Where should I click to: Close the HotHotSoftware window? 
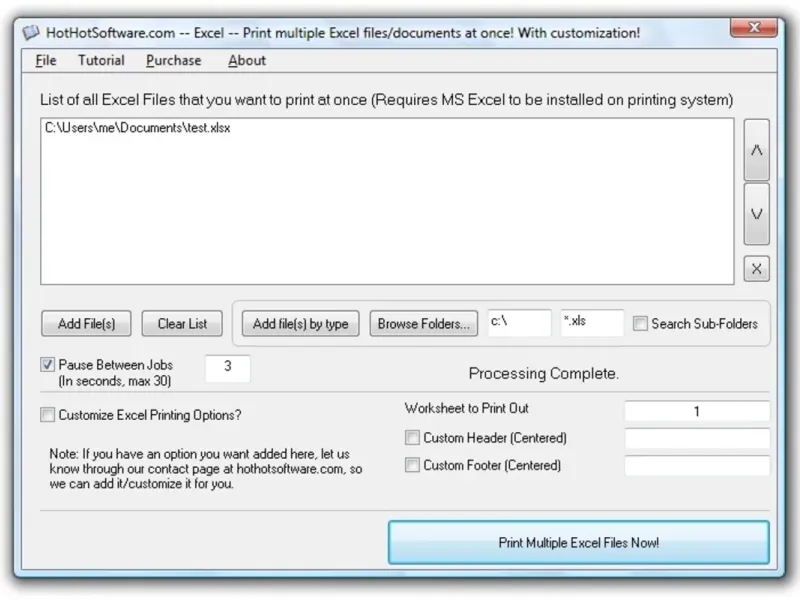pos(754,27)
